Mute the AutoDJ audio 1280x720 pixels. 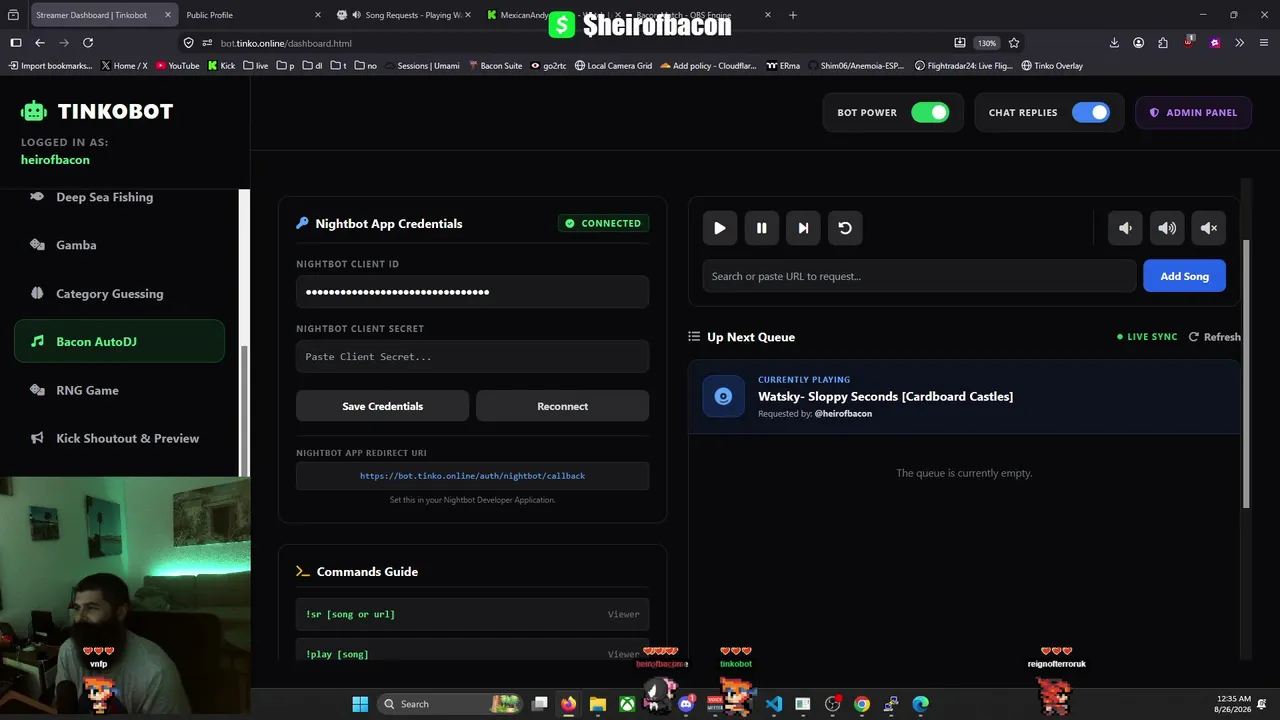1209,228
